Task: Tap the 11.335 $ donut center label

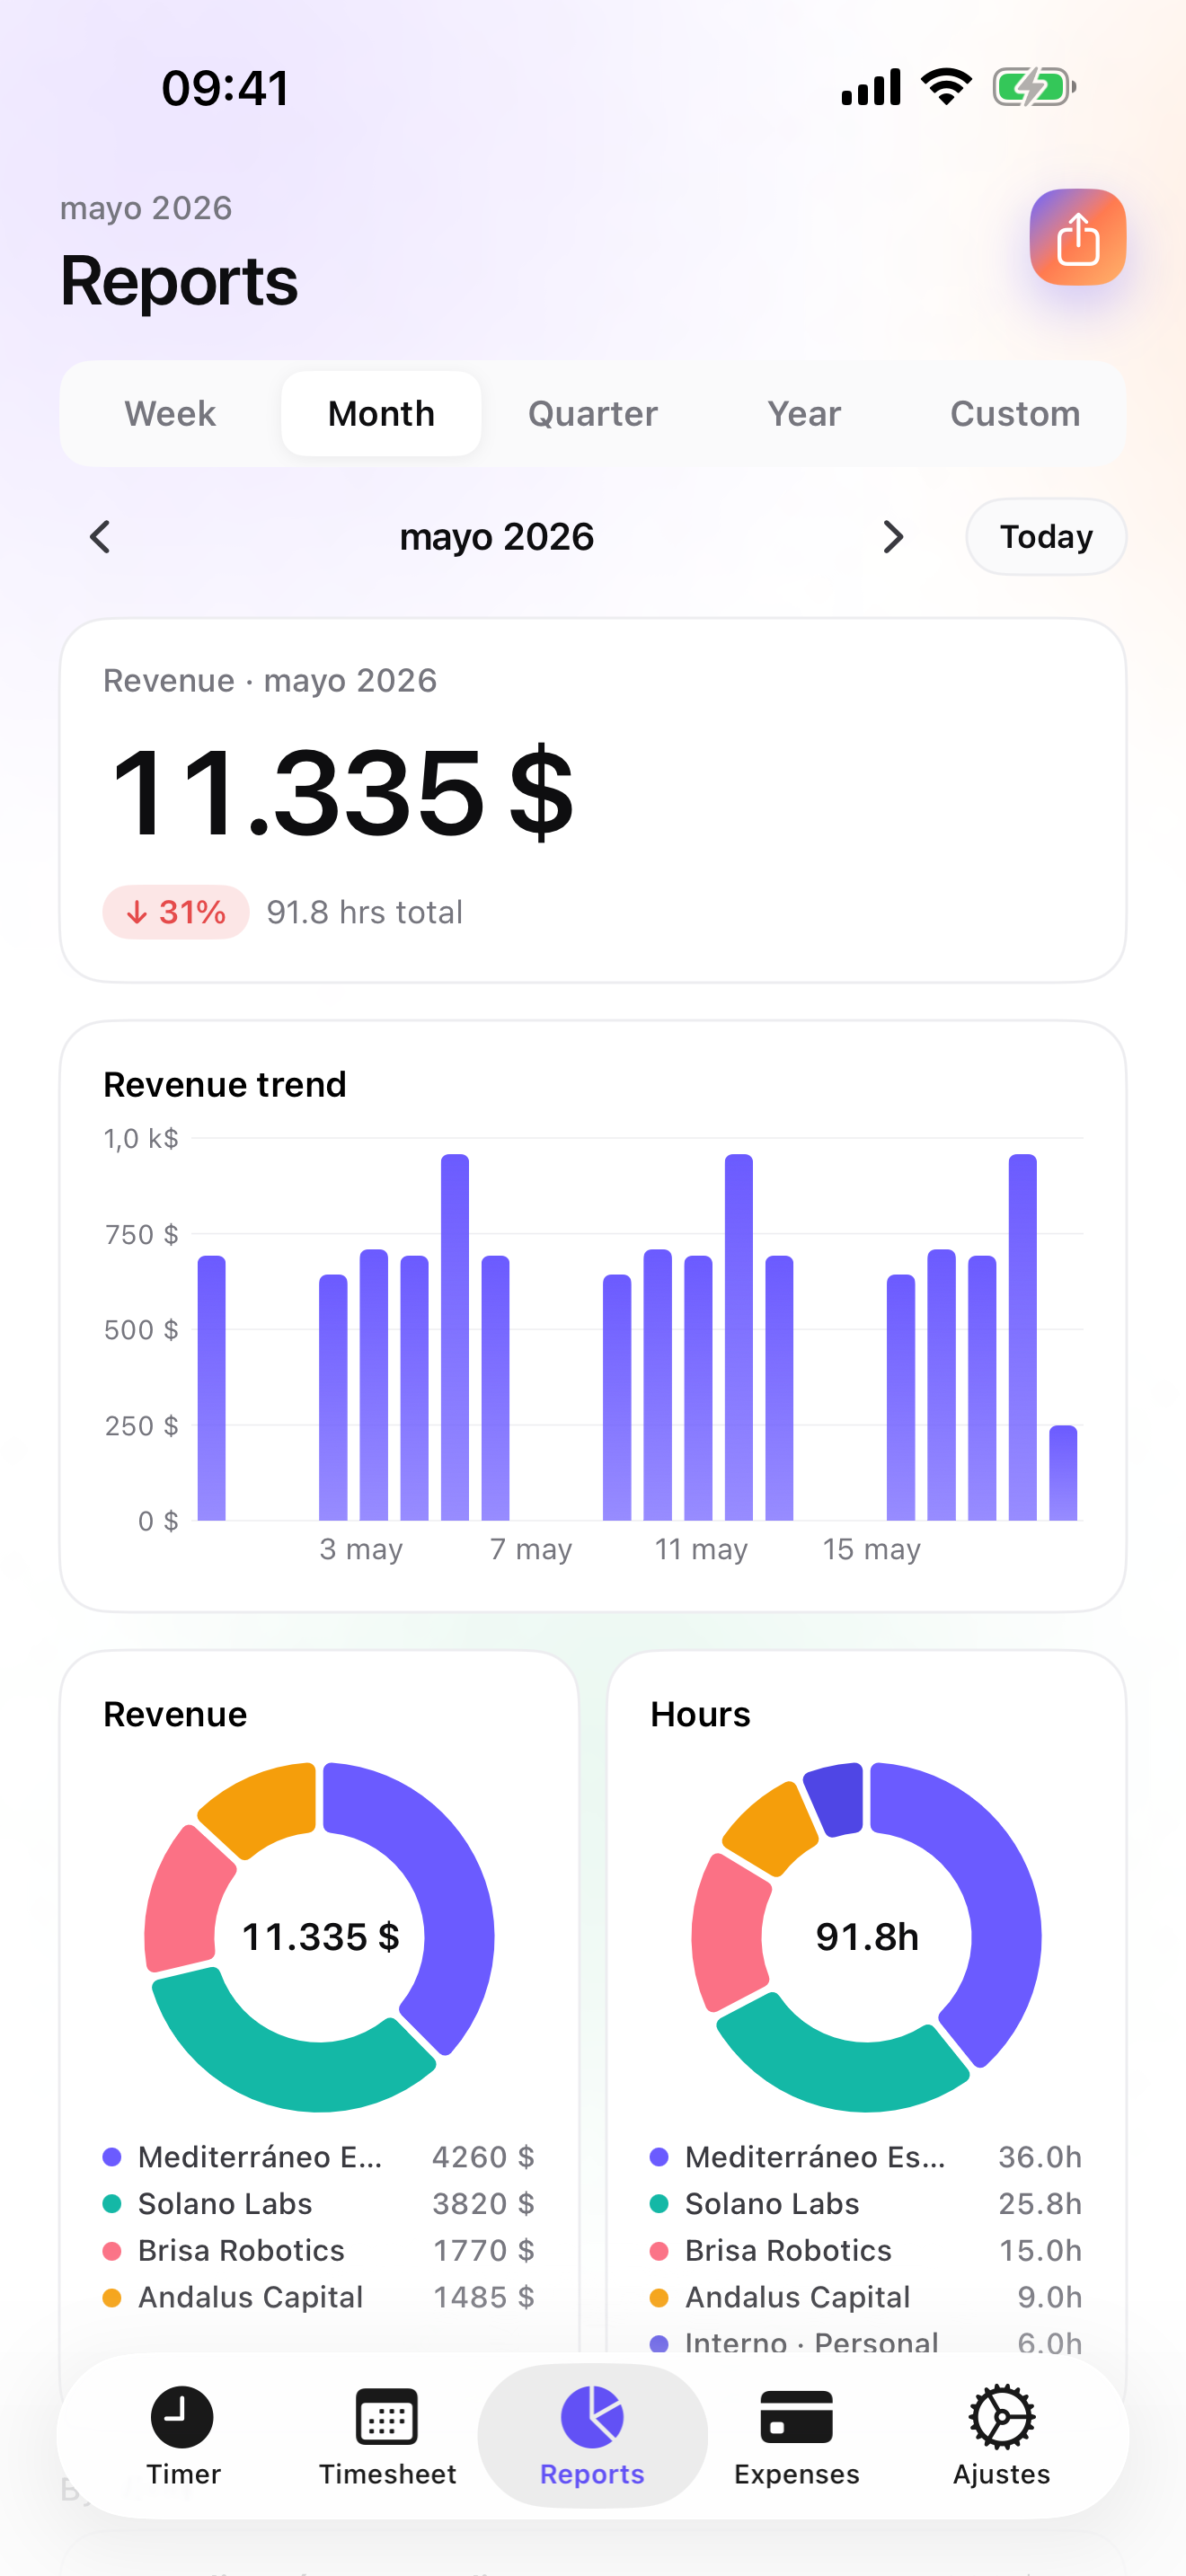Action: tap(320, 1937)
